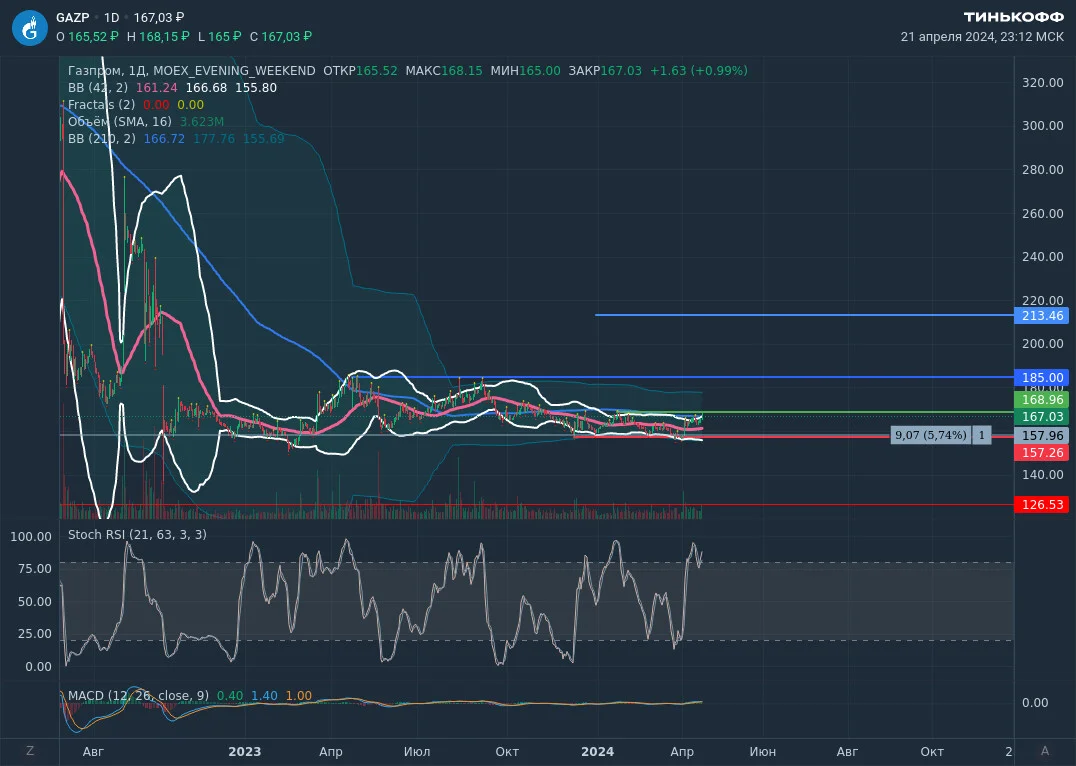
Task: Click the 157.96 gray price label
Action: pyautogui.click(x=1042, y=436)
